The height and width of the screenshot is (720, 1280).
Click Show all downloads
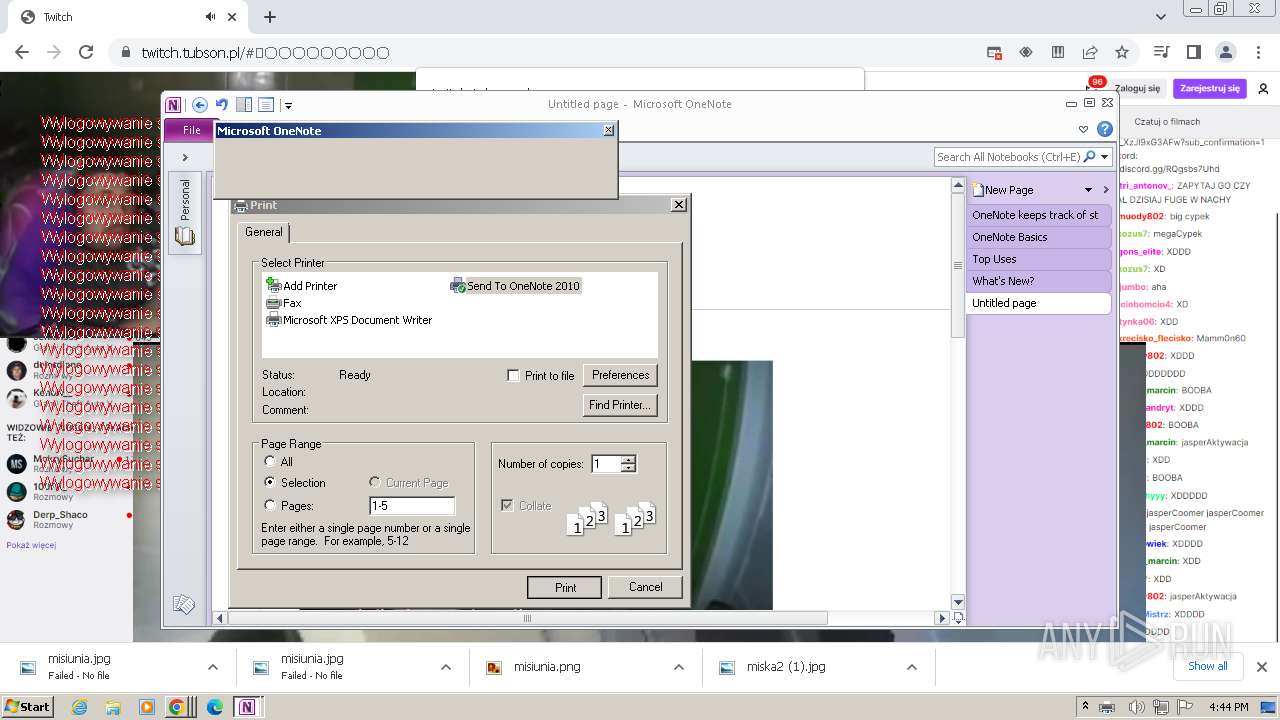click(x=1207, y=666)
